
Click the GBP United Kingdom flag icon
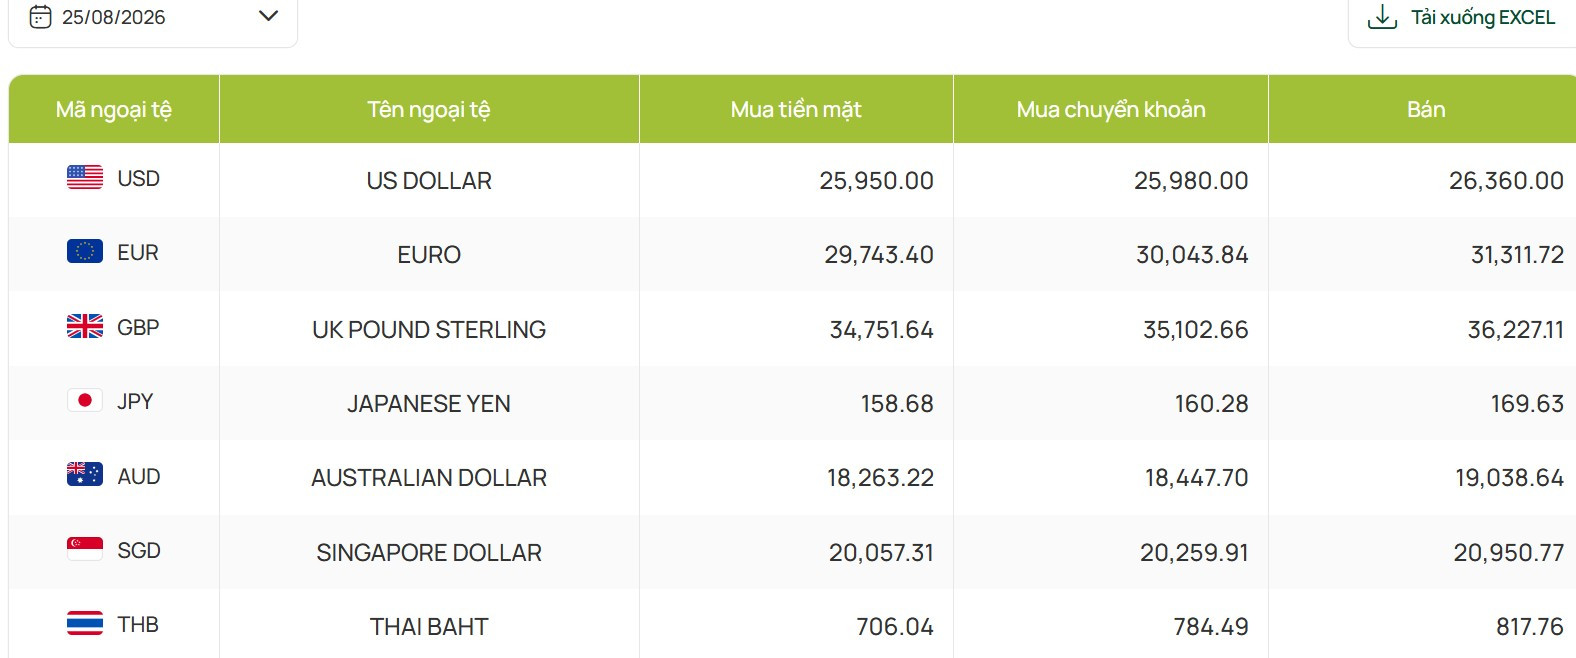(85, 326)
